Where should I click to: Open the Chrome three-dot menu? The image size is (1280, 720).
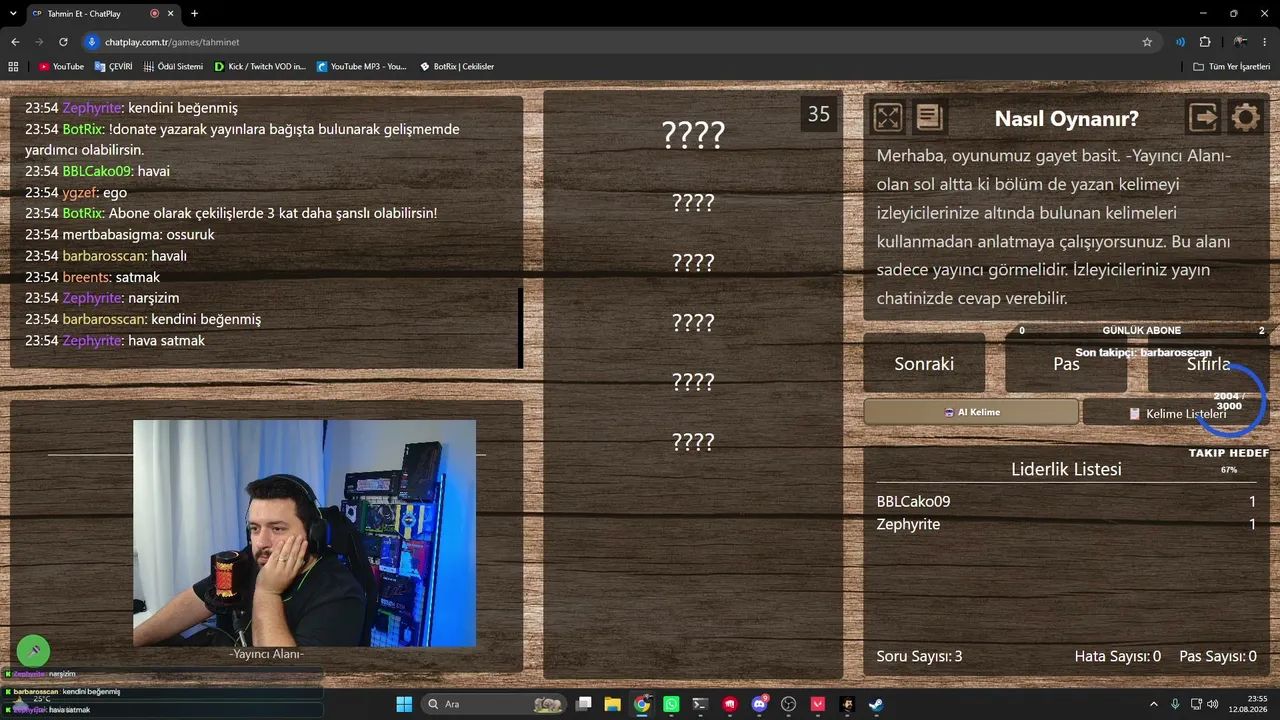[x=1266, y=42]
